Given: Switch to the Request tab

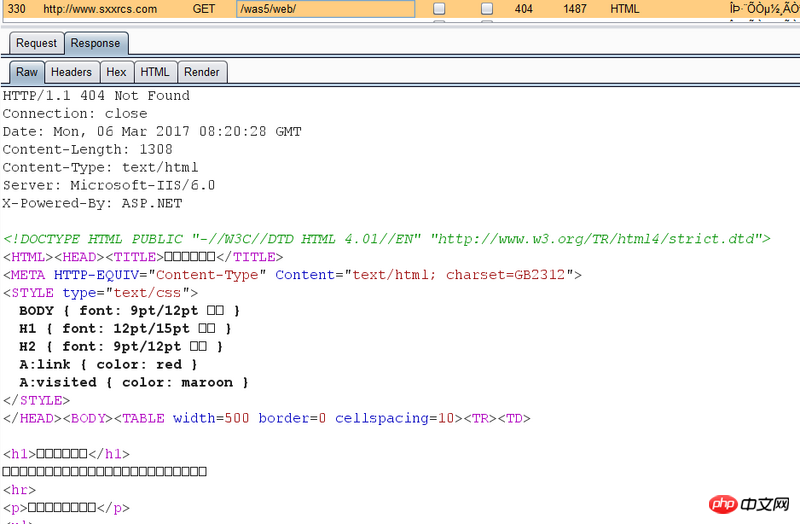Looking at the screenshot, I should click(36, 43).
